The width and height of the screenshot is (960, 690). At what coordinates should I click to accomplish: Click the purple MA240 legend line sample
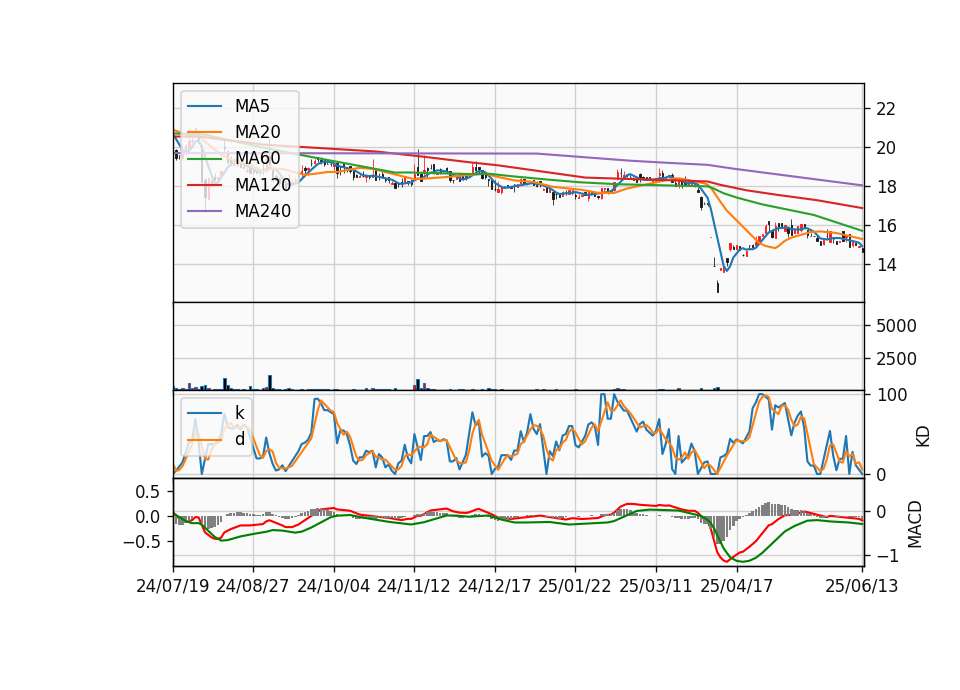pyautogui.click(x=204, y=211)
